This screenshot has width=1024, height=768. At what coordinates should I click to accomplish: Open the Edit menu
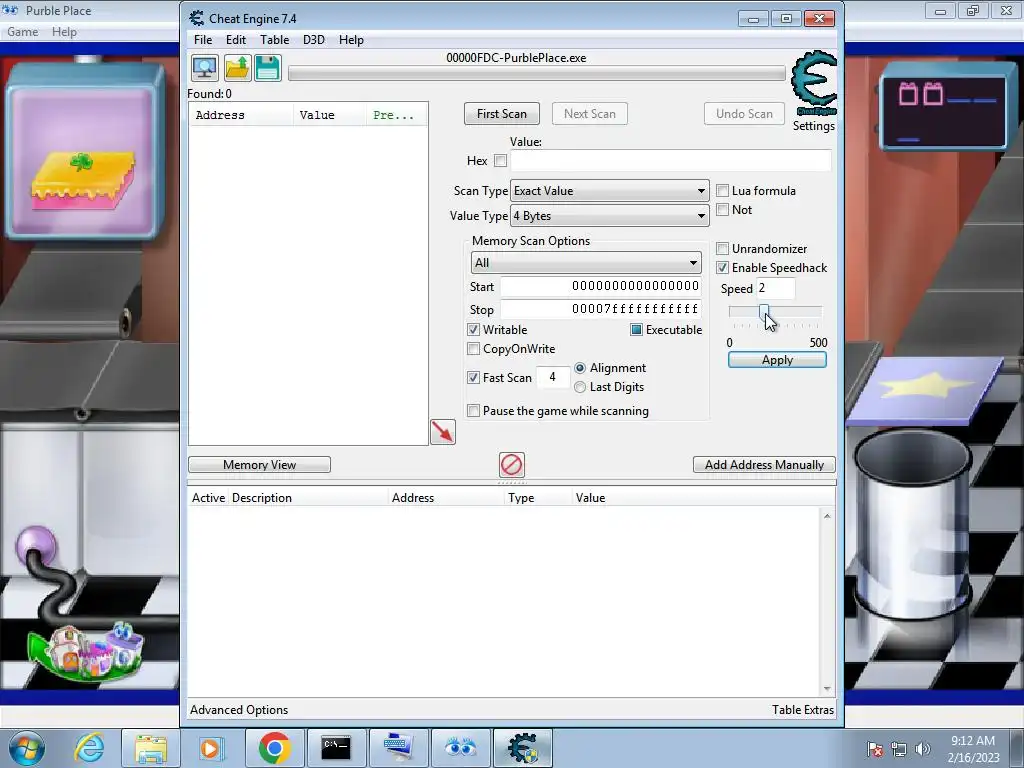pos(236,40)
